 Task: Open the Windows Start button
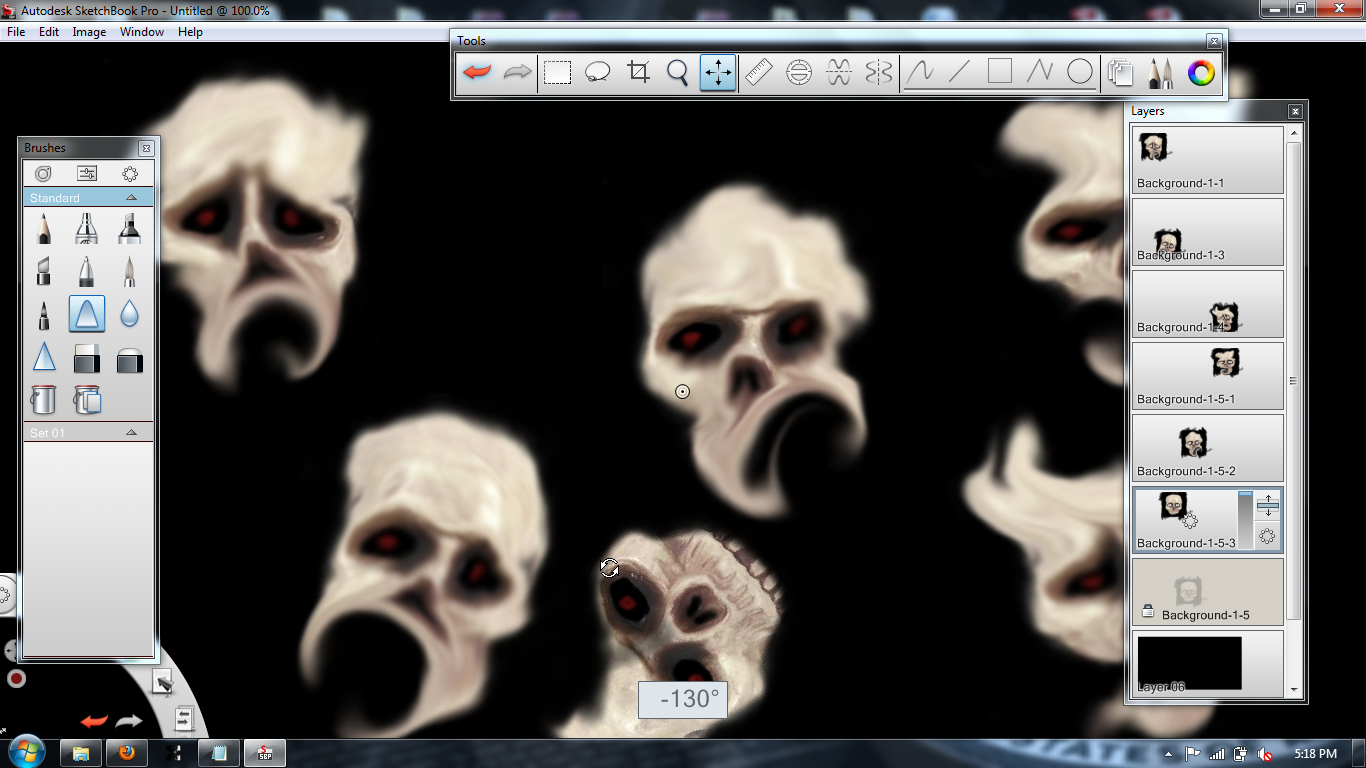coord(25,752)
